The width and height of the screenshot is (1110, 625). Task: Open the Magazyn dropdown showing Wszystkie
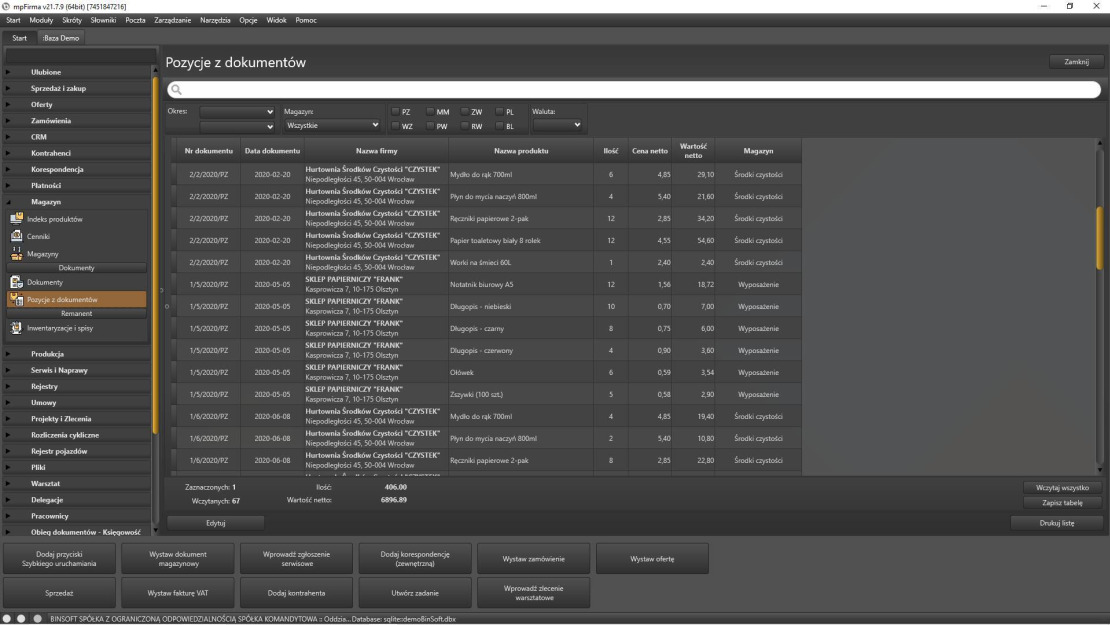pos(332,126)
